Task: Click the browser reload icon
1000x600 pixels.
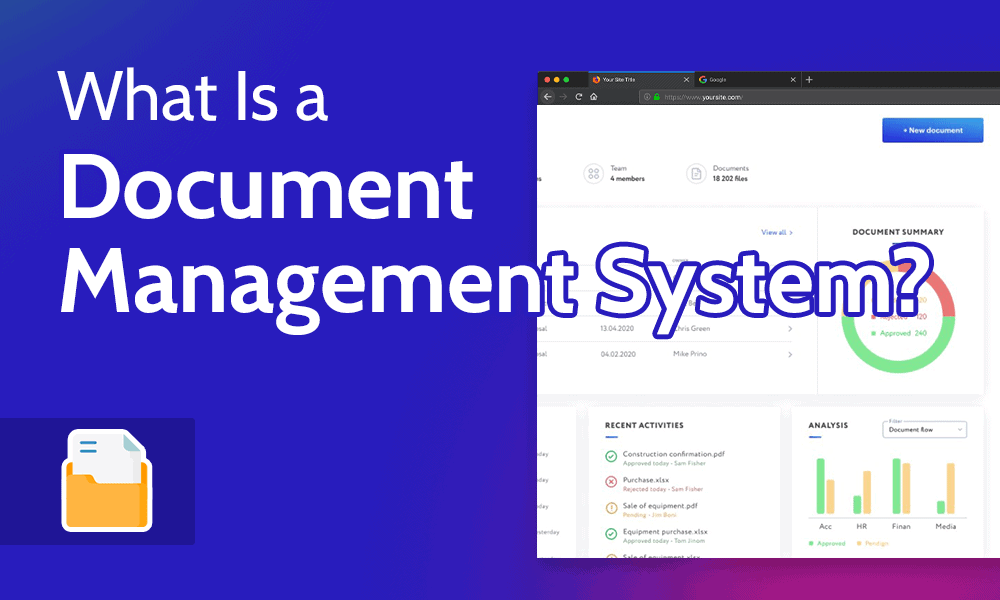Action: coord(578,97)
